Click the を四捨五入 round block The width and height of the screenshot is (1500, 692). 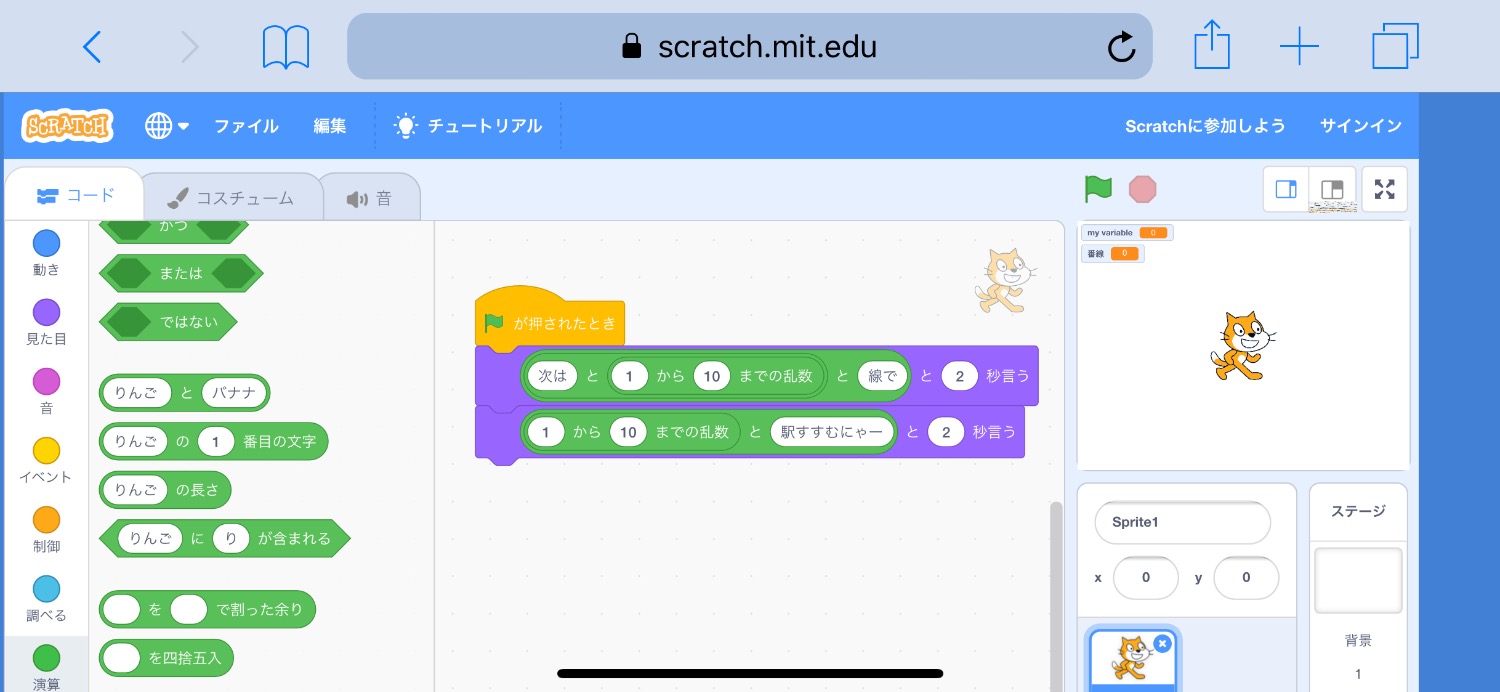166,658
